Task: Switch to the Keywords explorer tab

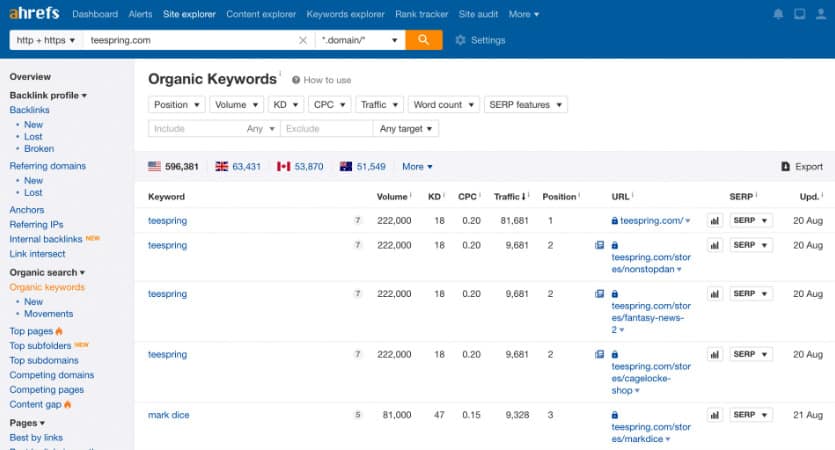Action: 343,15
